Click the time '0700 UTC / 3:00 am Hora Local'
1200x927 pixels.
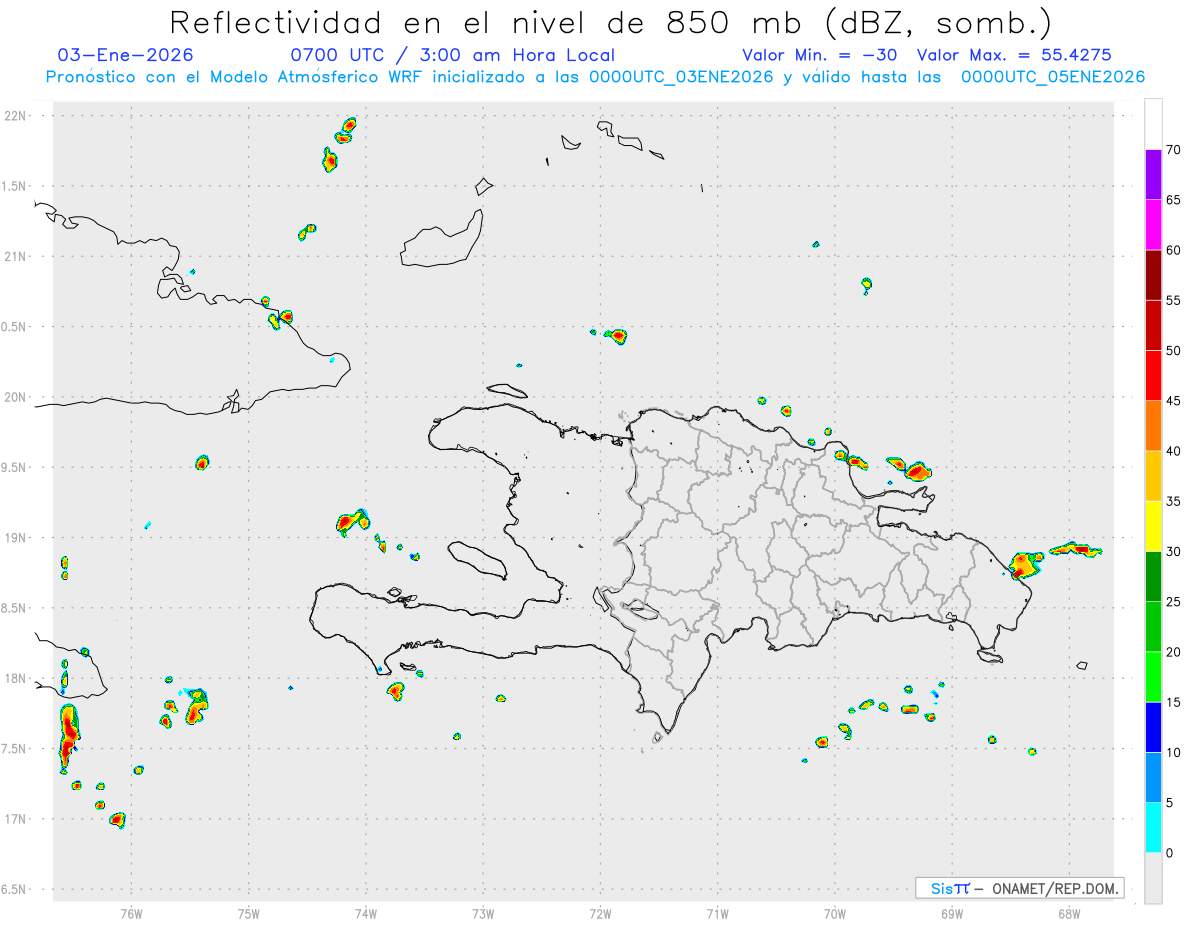(x=452, y=55)
